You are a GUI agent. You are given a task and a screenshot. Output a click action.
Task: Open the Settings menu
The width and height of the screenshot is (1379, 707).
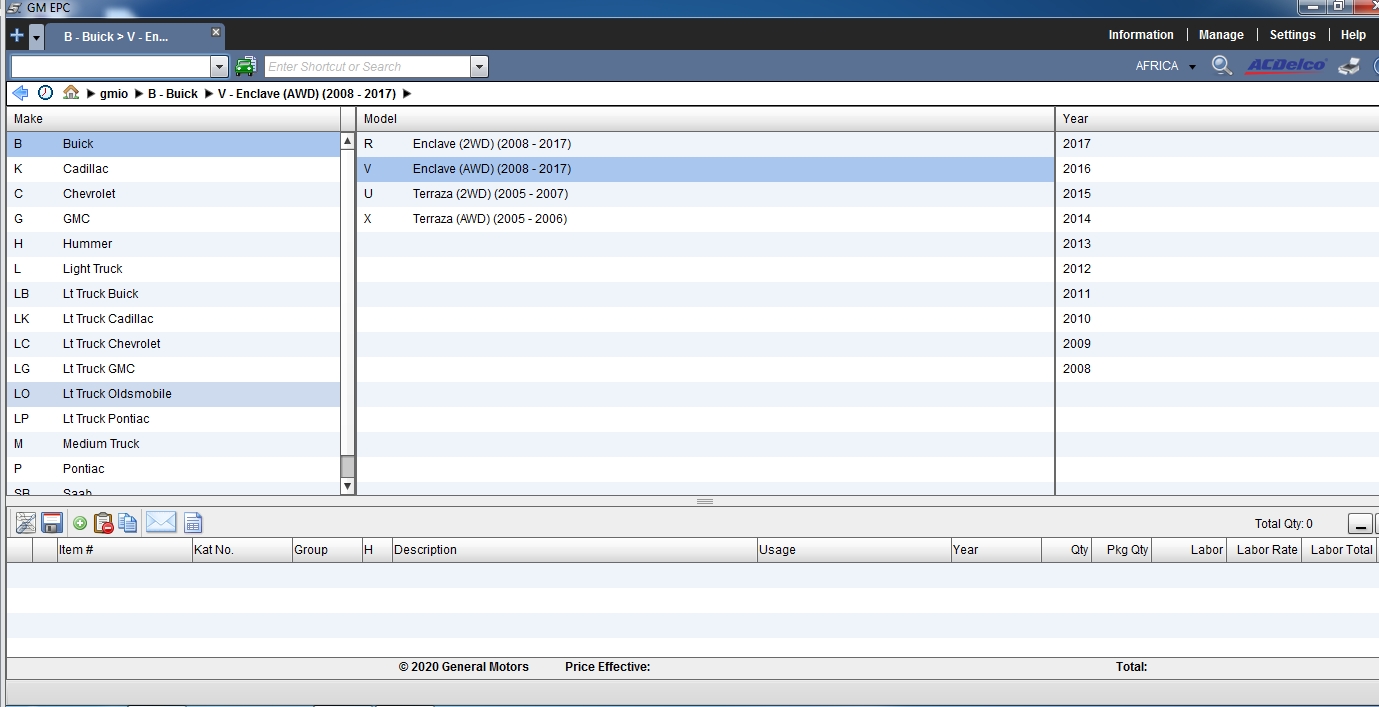point(1293,35)
